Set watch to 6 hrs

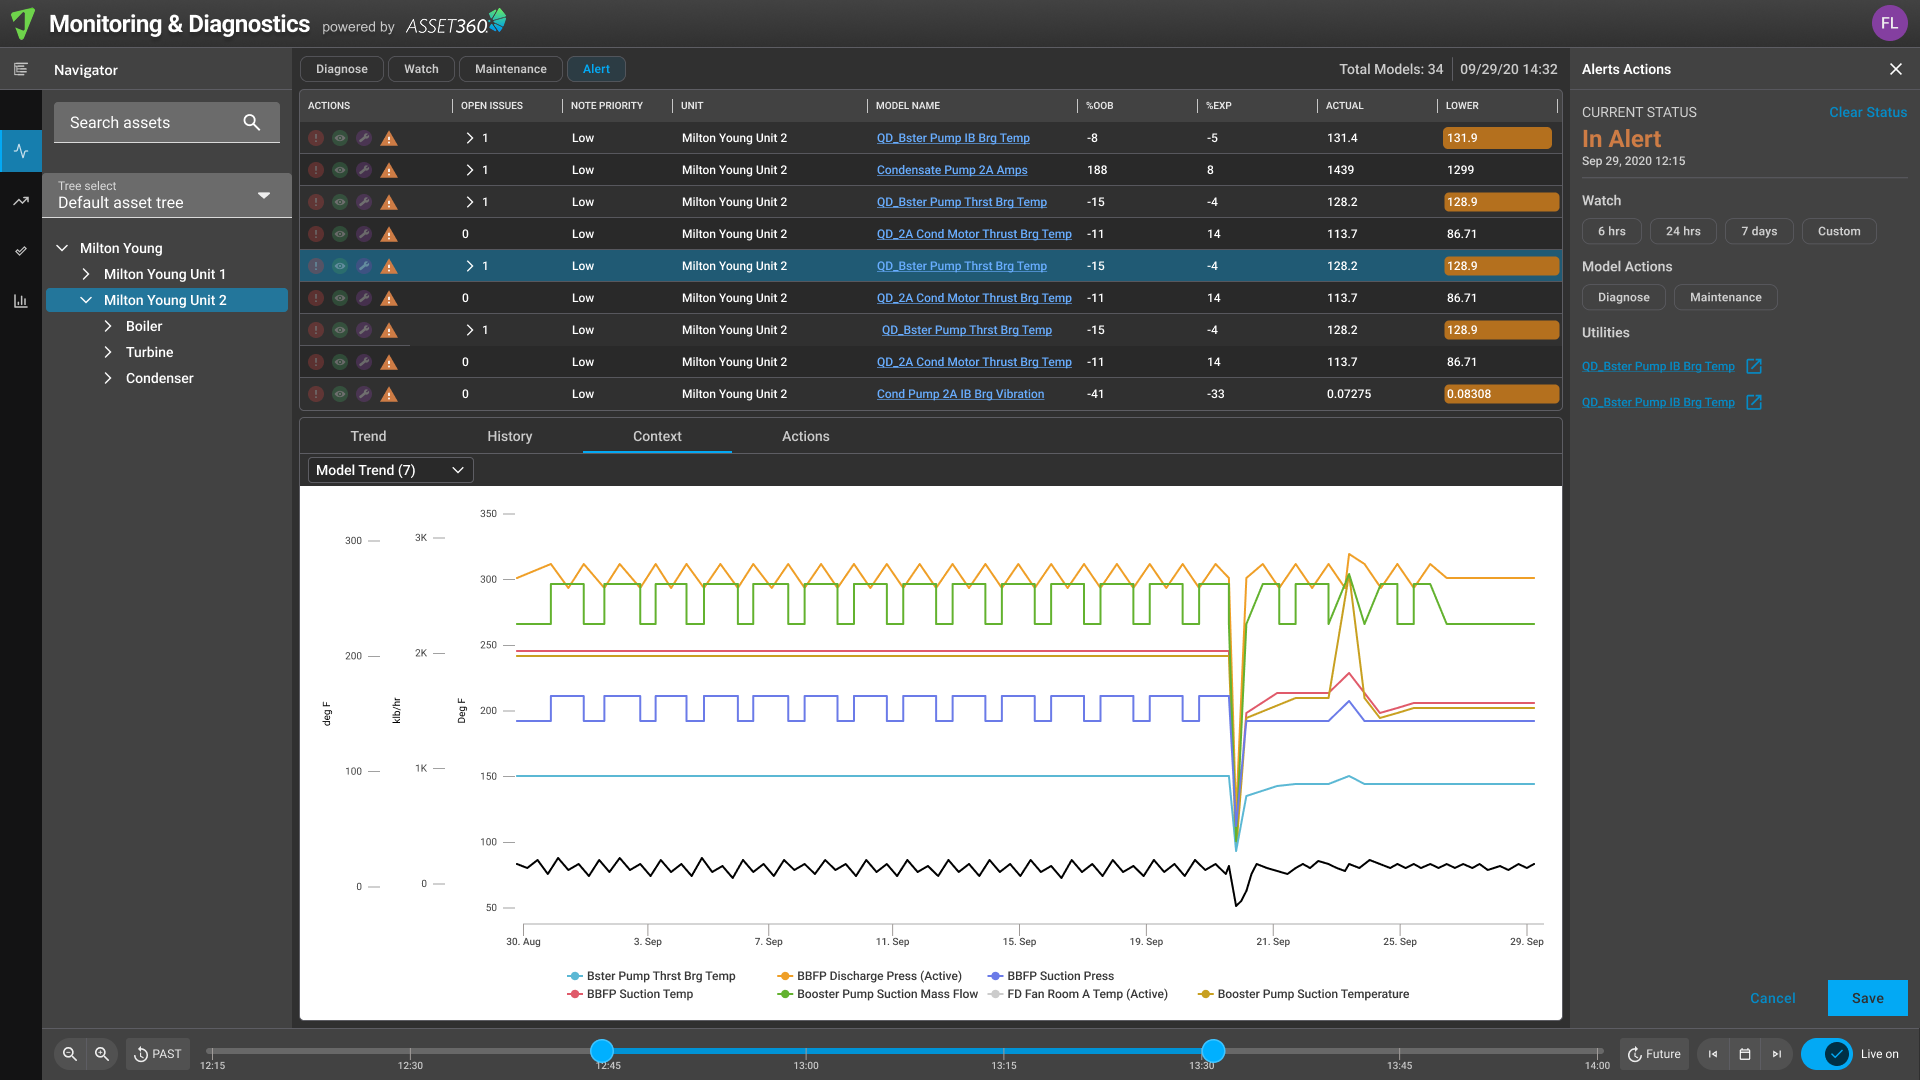1612,231
